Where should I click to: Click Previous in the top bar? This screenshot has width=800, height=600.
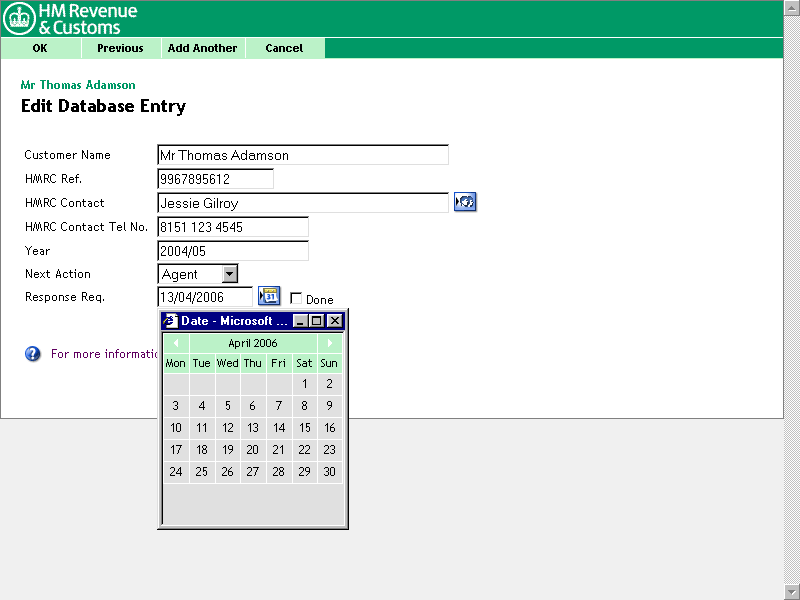coord(120,48)
